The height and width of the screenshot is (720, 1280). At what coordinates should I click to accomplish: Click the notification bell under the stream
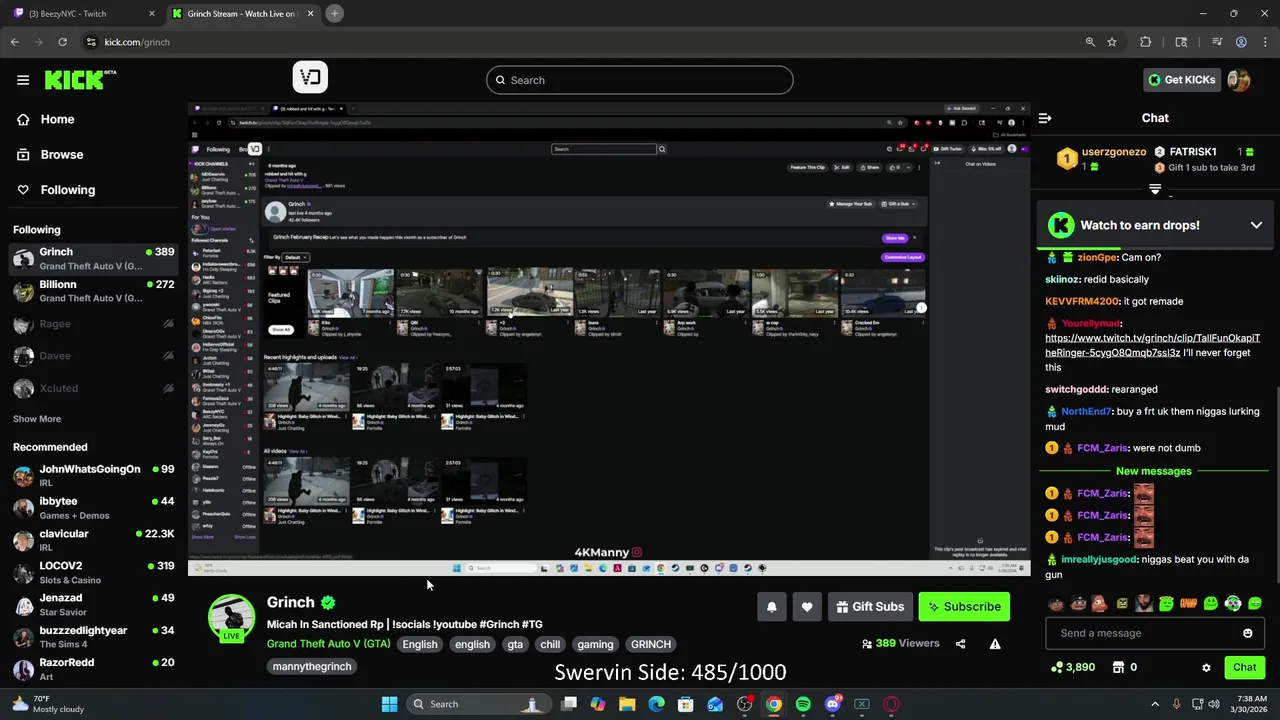772,606
